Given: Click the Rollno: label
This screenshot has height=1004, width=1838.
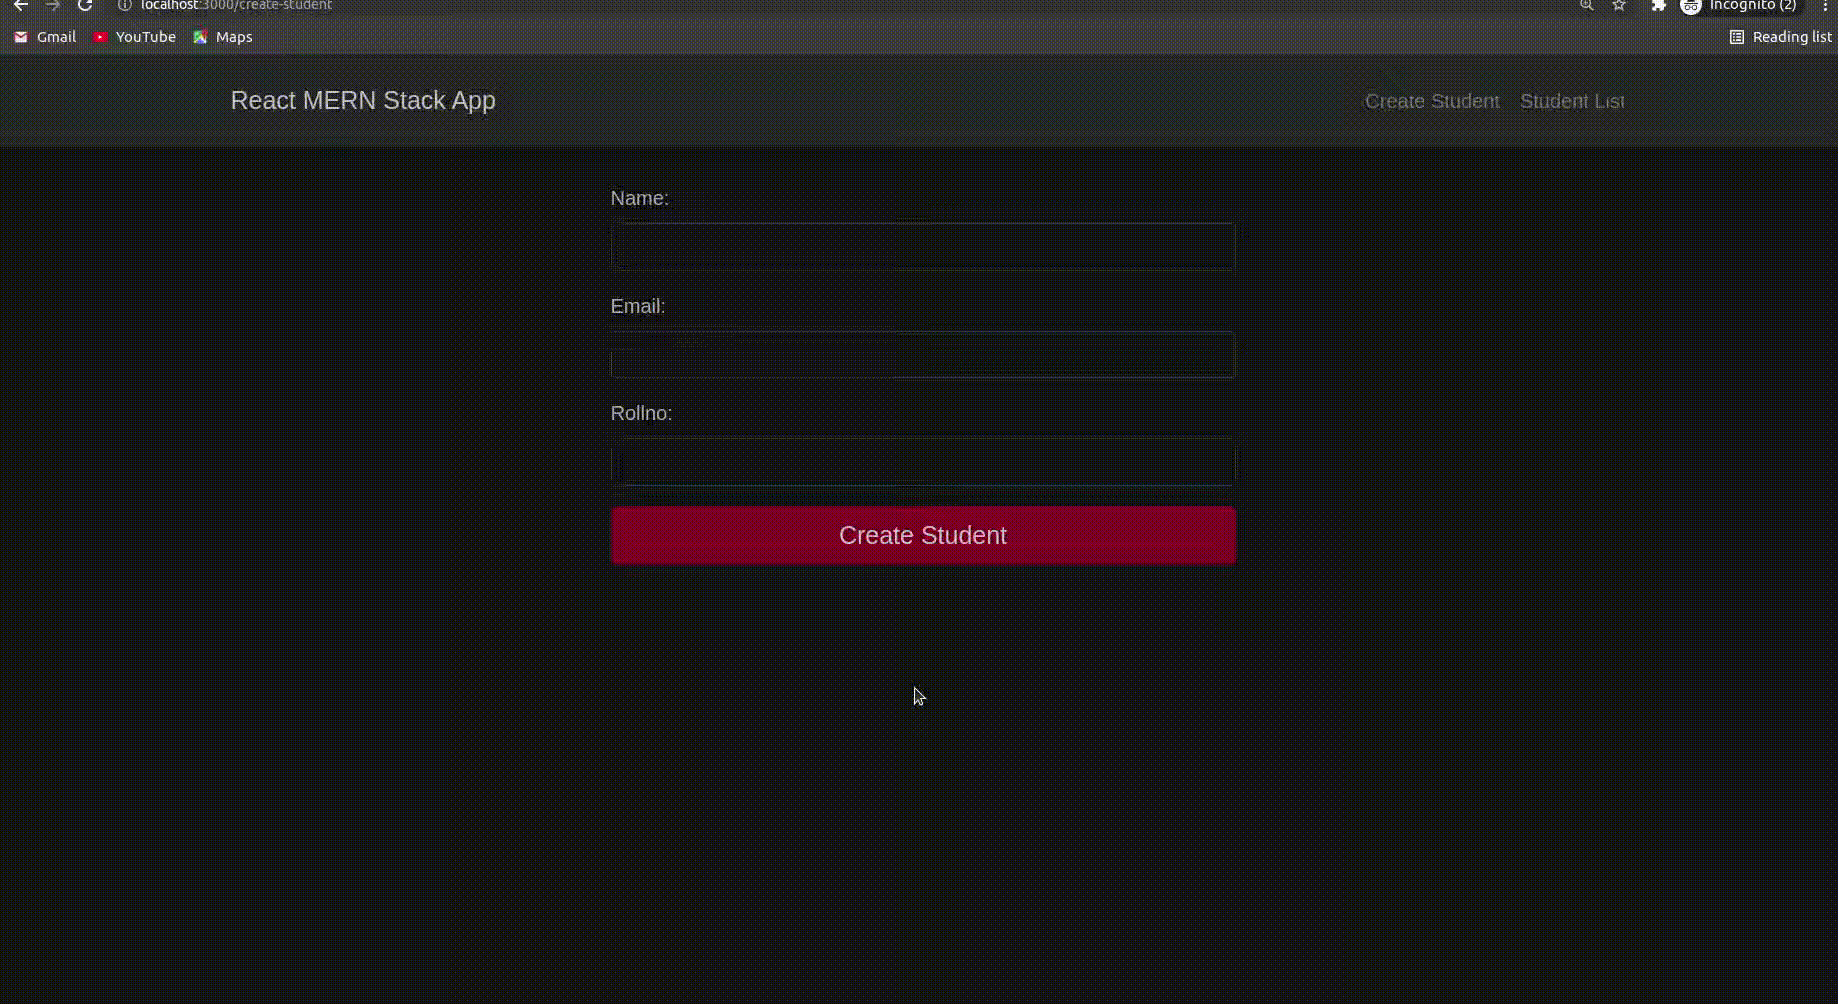Looking at the screenshot, I should [641, 413].
